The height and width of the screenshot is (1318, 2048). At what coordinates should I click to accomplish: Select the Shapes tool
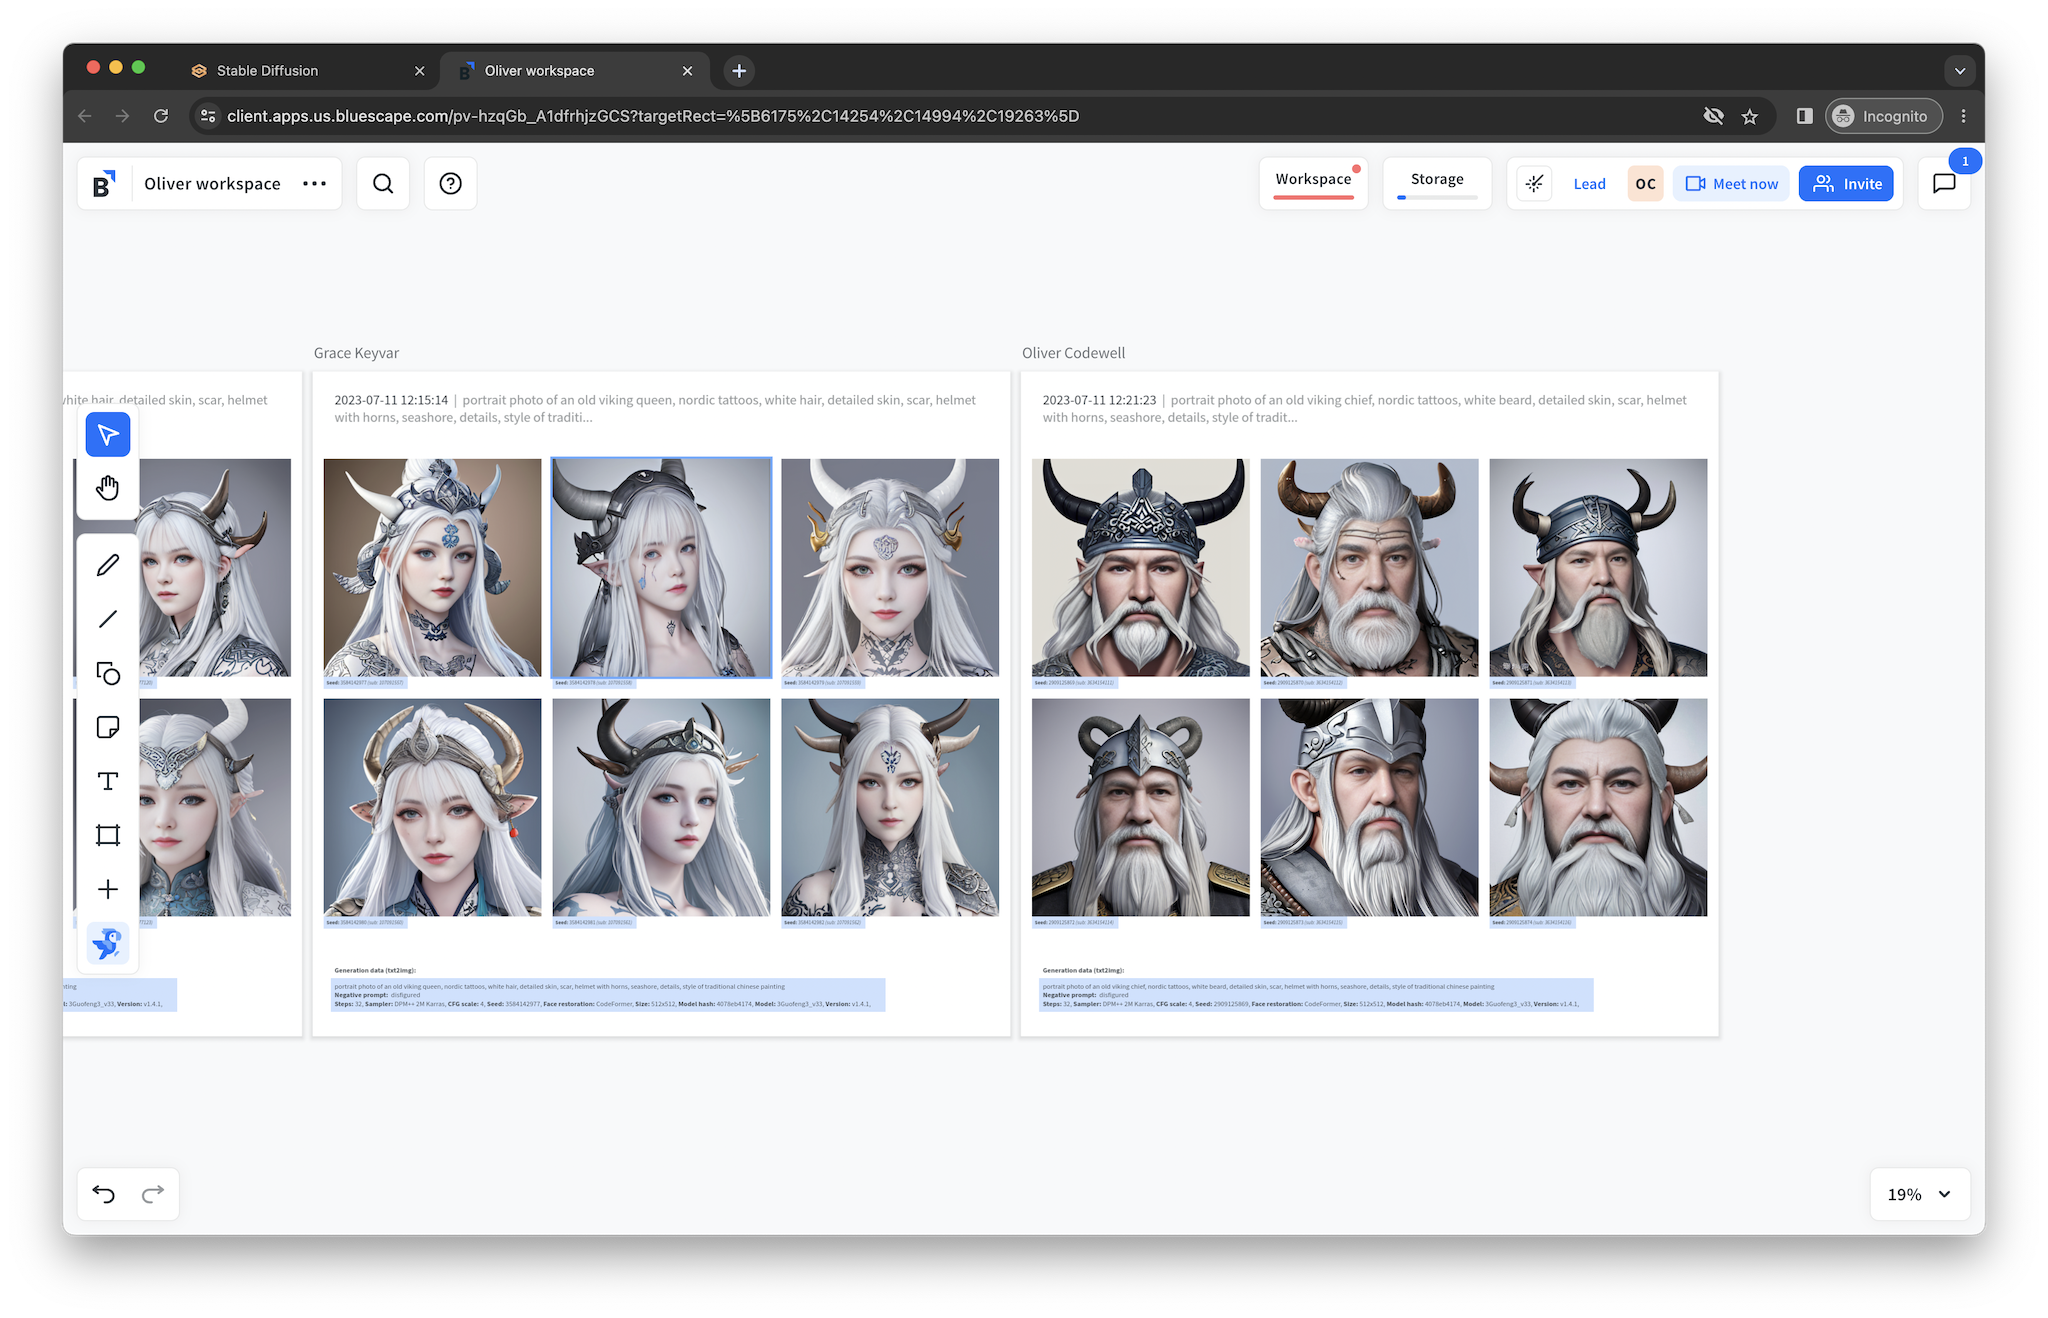click(108, 673)
